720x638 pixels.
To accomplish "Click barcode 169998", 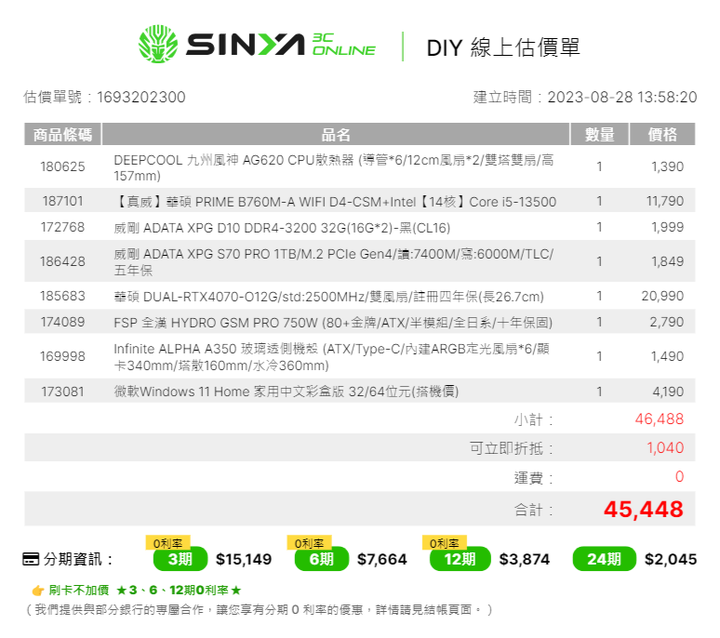I will 63,357.
